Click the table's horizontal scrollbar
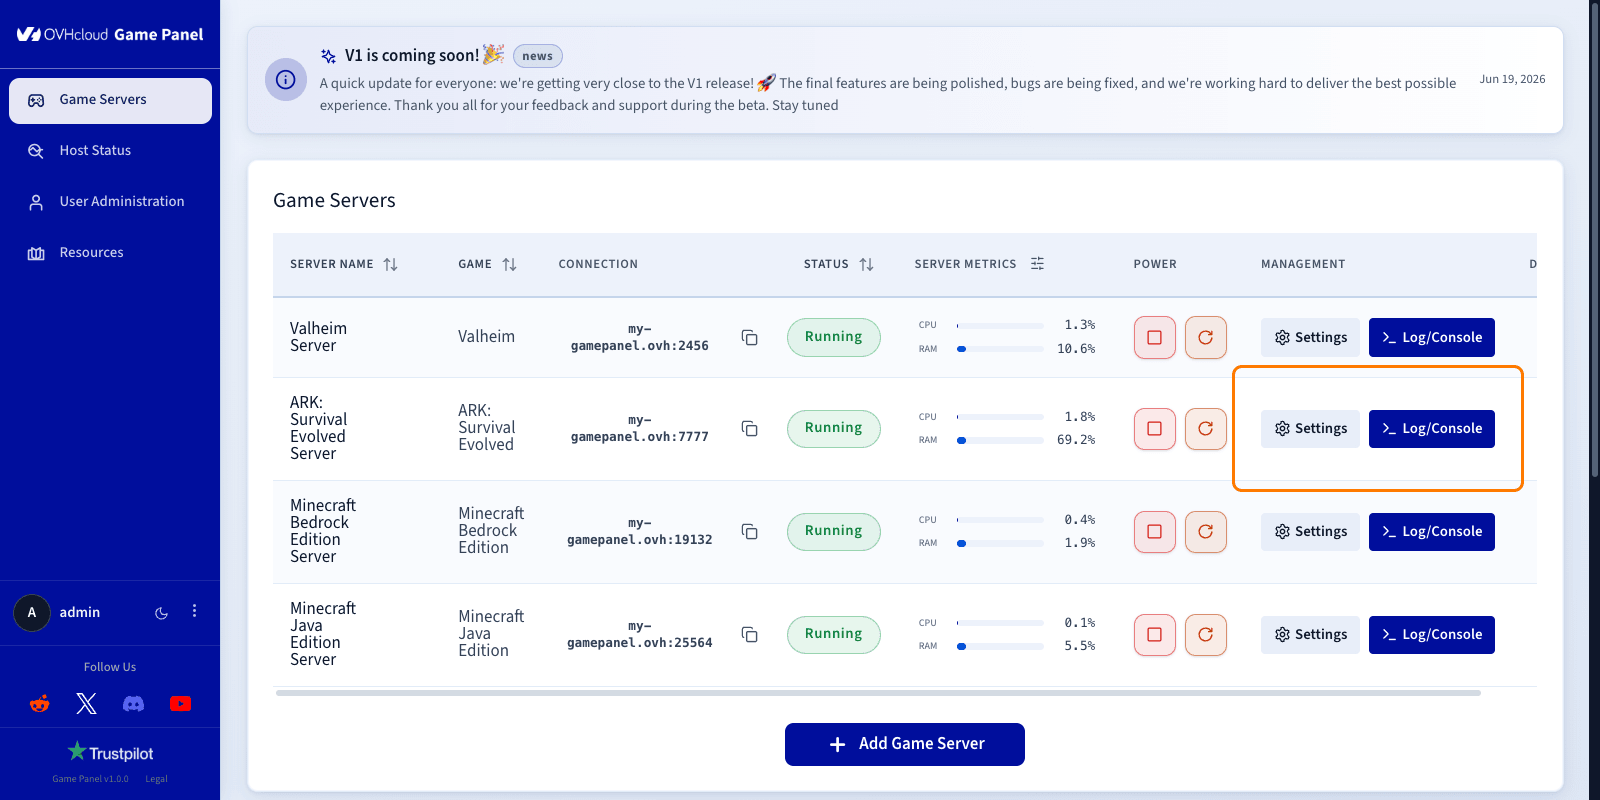 pos(878,692)
